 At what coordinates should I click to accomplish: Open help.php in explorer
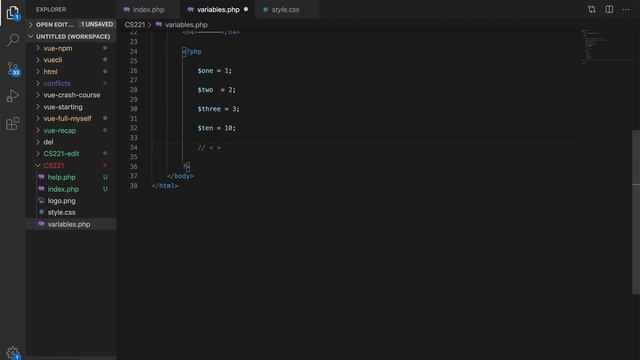point(71,177)
